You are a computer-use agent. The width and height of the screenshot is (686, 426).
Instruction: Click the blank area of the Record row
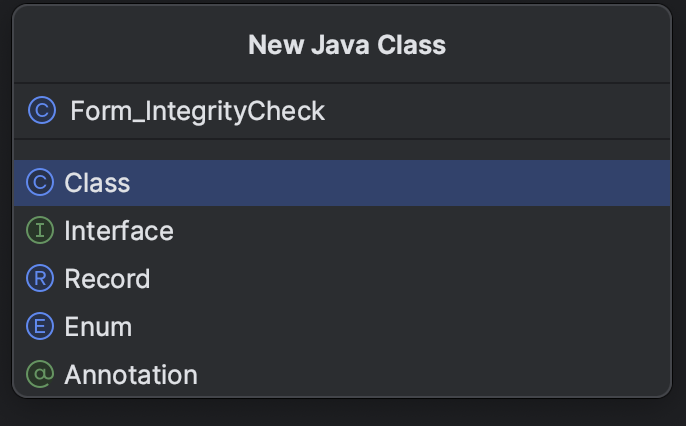pyautogui.click(x=450, y=279)
